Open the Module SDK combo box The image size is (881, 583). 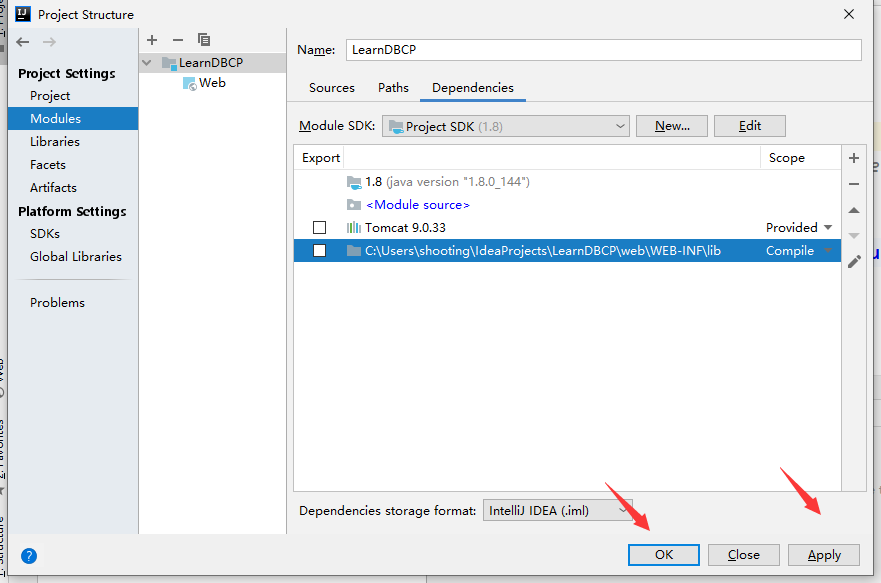(506, 126)
